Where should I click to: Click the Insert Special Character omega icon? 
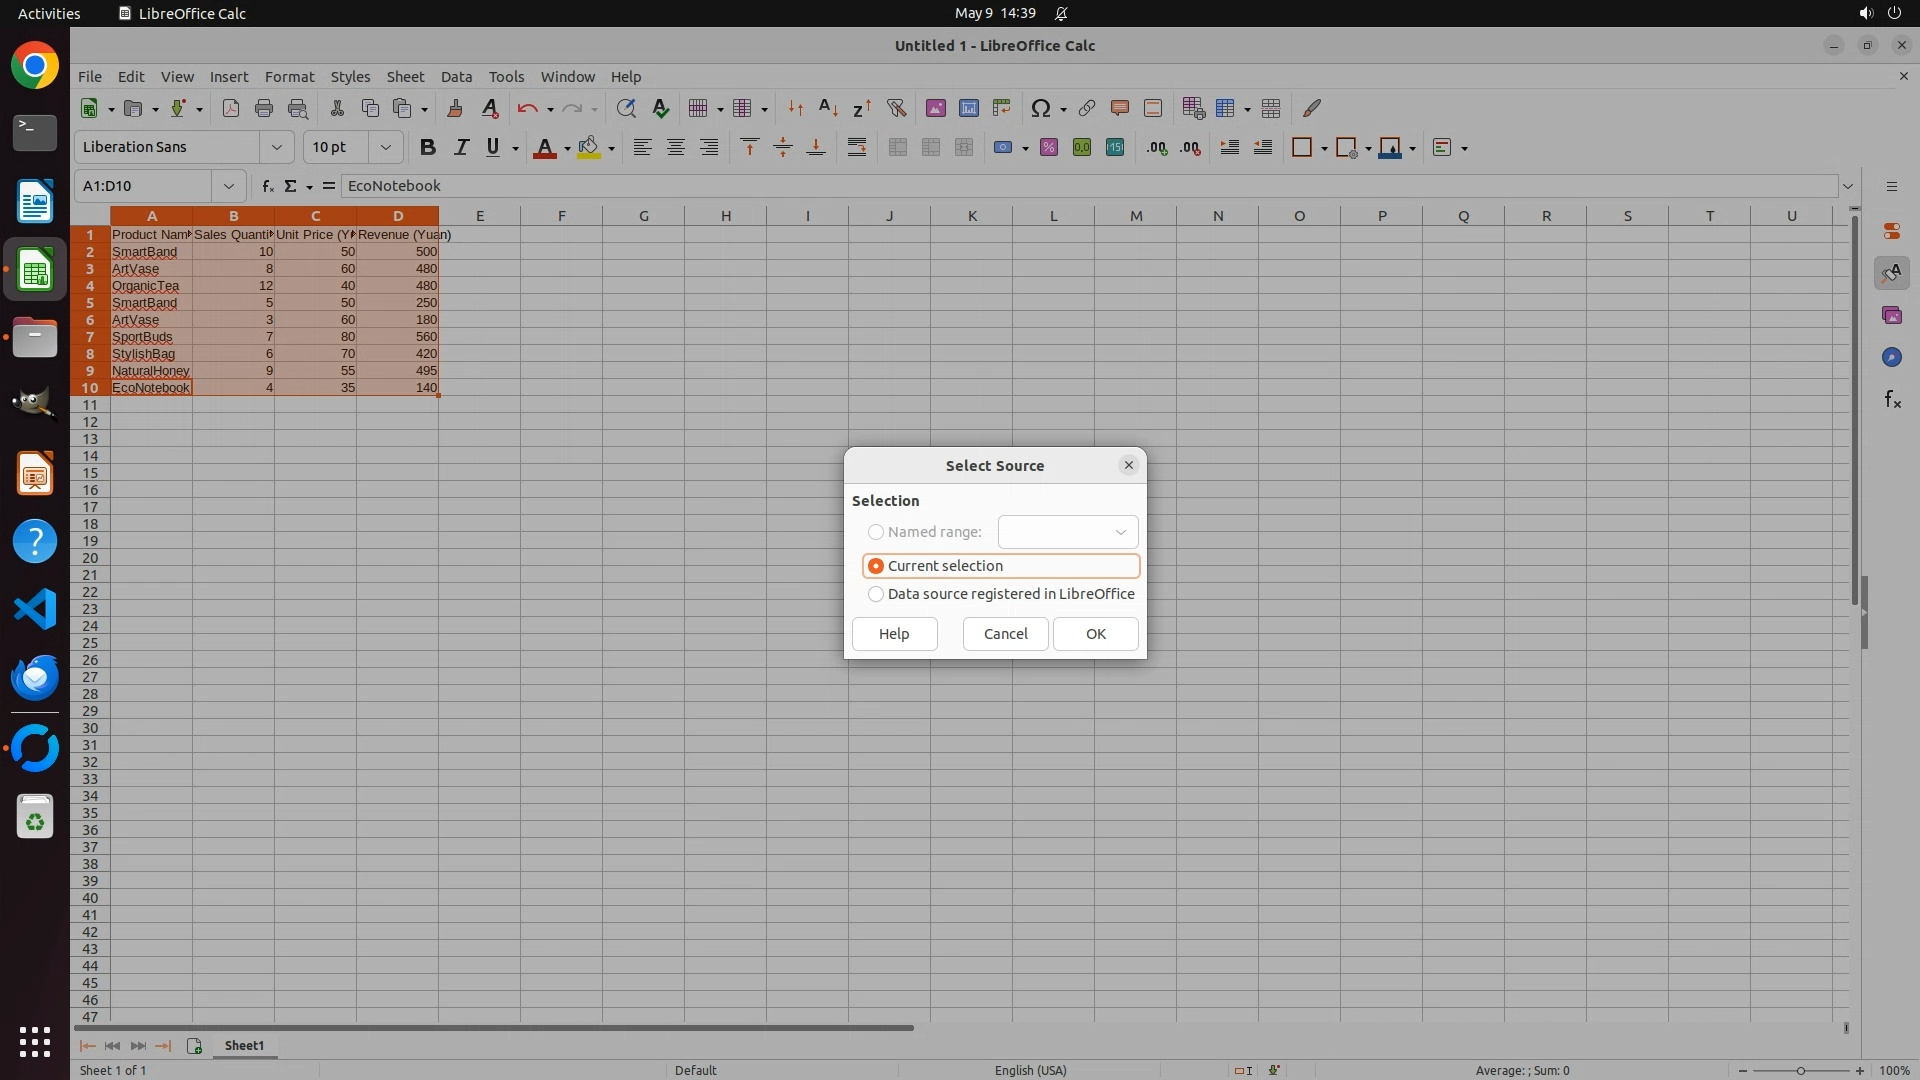(x=1040, y=108)
